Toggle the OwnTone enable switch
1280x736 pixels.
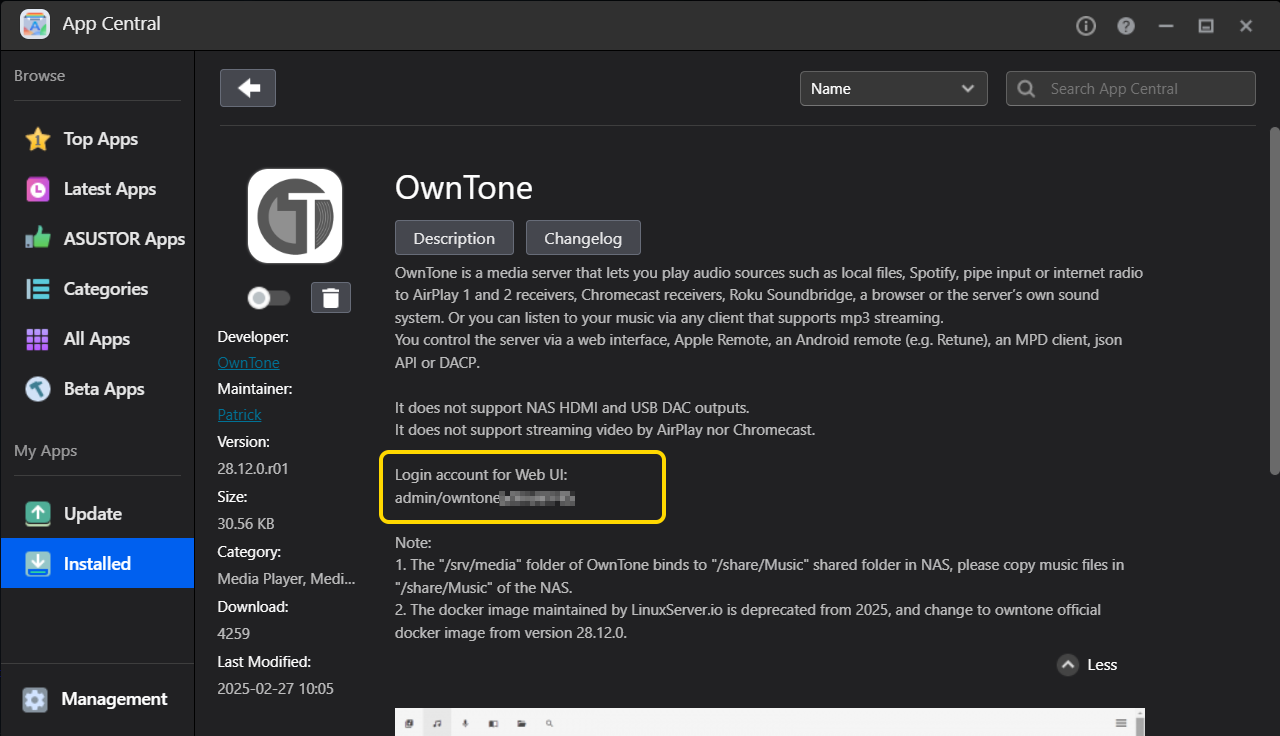269,297
